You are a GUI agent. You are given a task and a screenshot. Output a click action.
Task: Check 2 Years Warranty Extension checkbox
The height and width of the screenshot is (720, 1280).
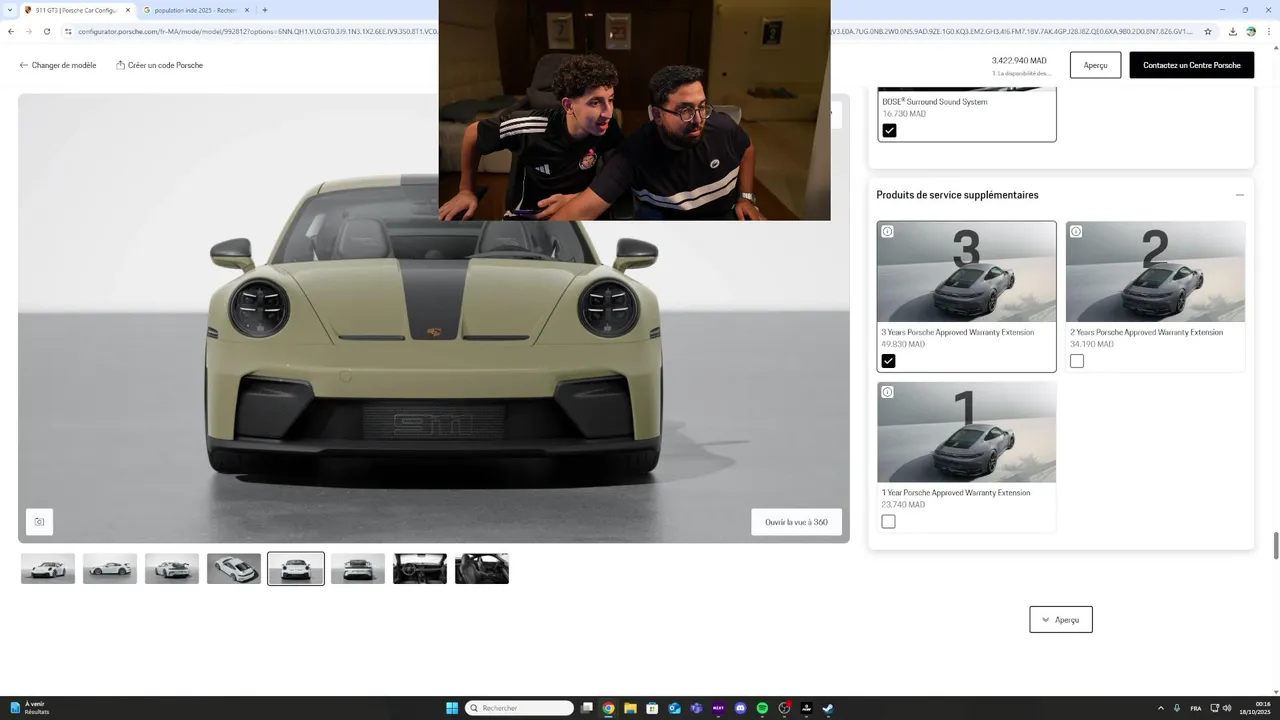click(1077, 361)
